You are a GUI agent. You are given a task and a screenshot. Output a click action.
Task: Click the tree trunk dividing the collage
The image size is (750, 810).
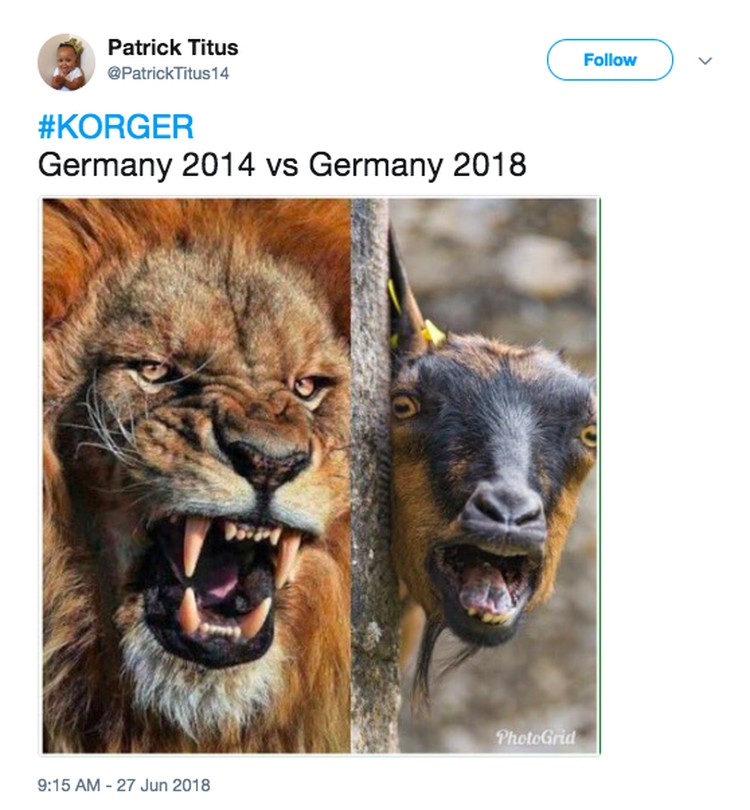pyautogui.click(x=372, y=475)
